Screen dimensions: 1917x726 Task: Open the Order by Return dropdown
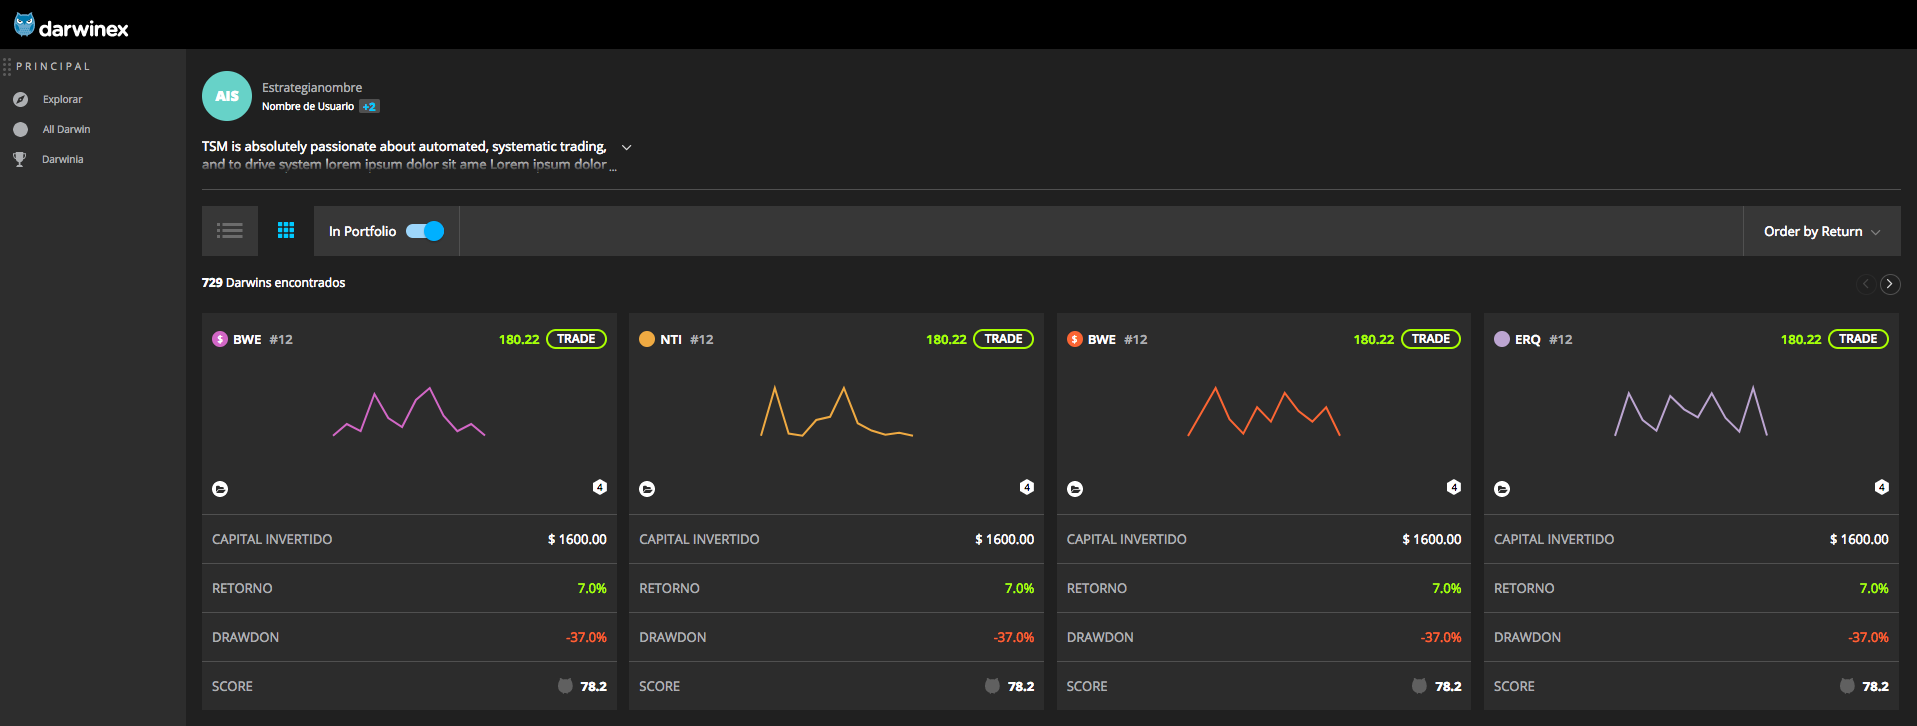[1822, 231]
